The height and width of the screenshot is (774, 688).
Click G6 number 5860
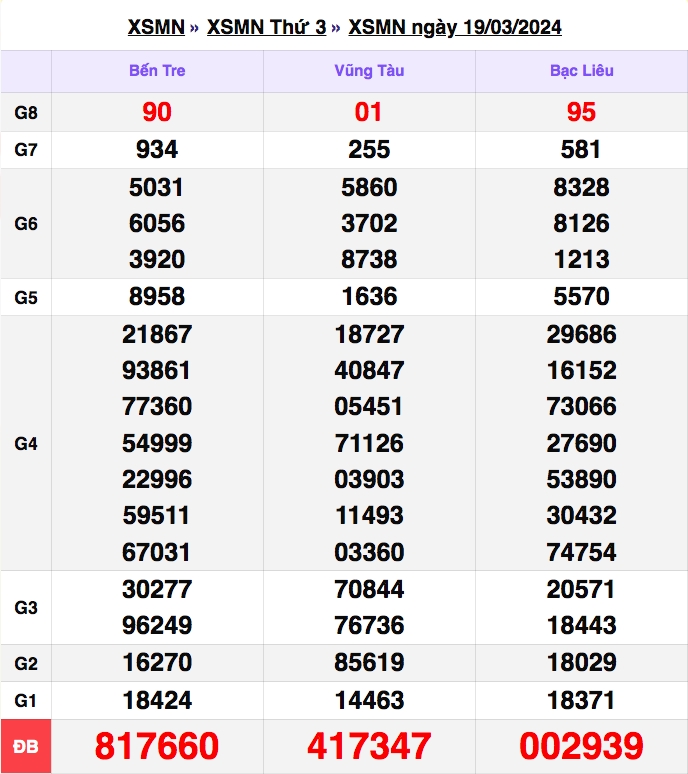(x=369, y=188)
